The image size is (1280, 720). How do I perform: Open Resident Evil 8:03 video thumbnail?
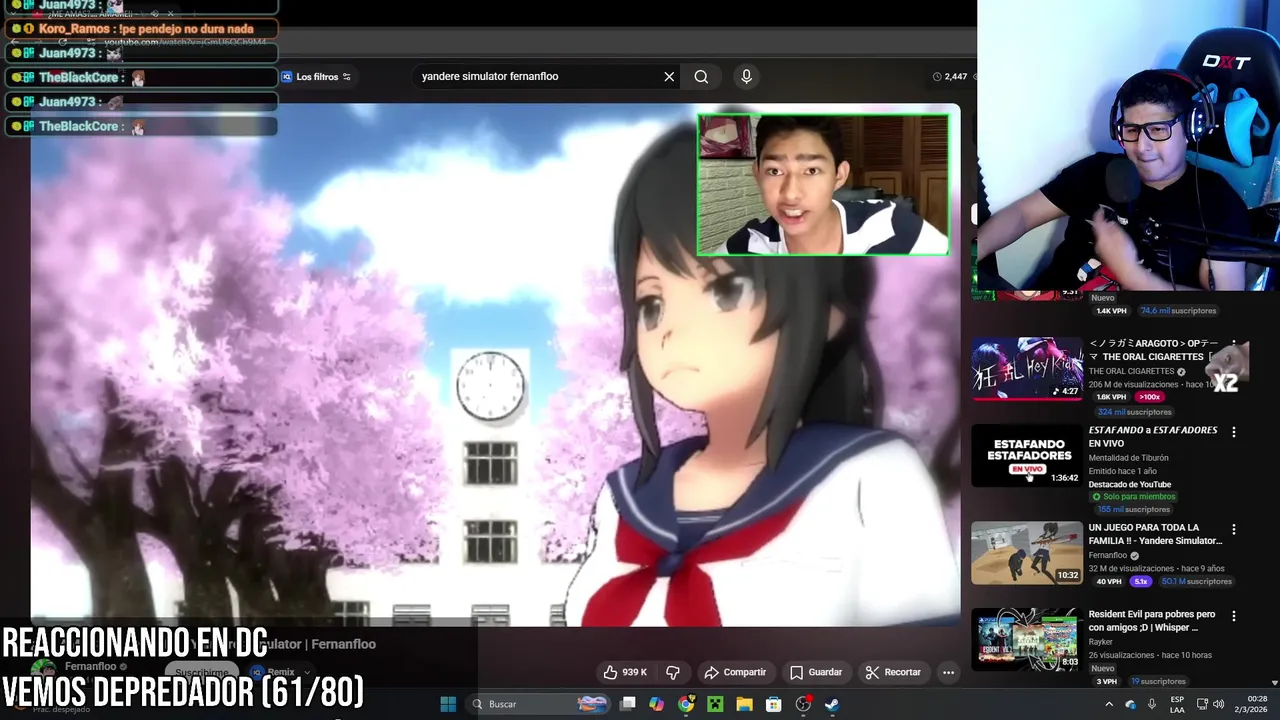point(1027,639)
